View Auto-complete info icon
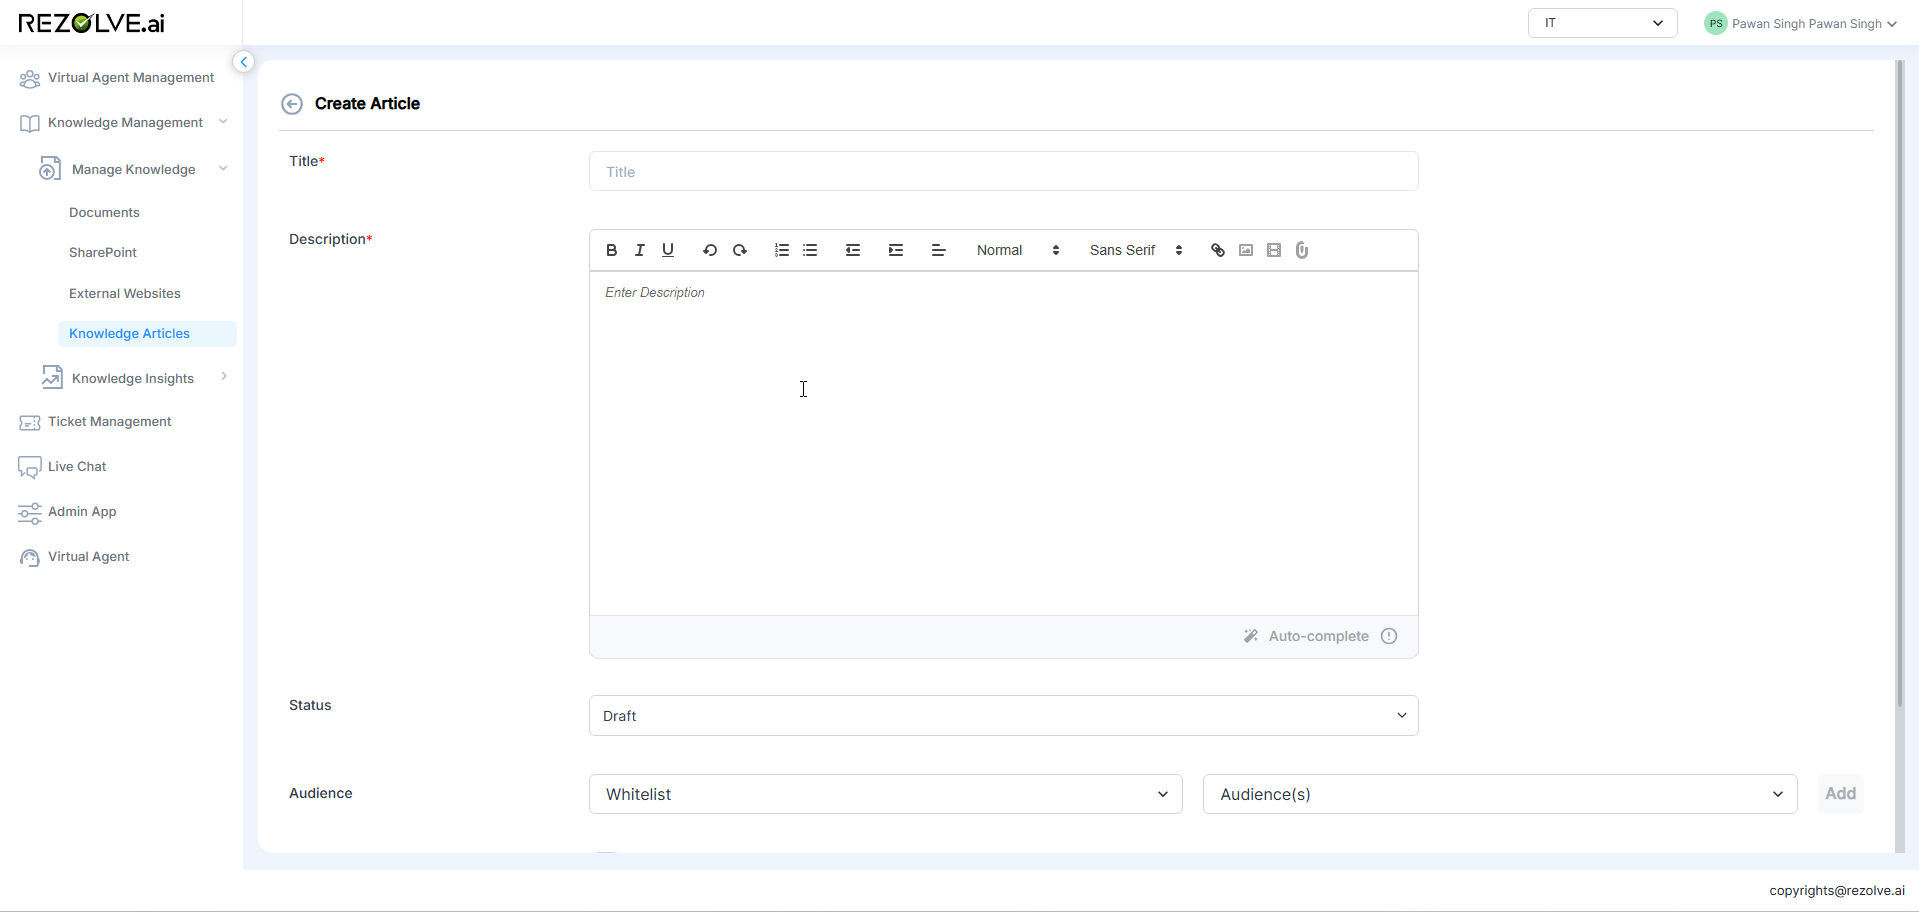1919x912 pixels. point(1389,636)
